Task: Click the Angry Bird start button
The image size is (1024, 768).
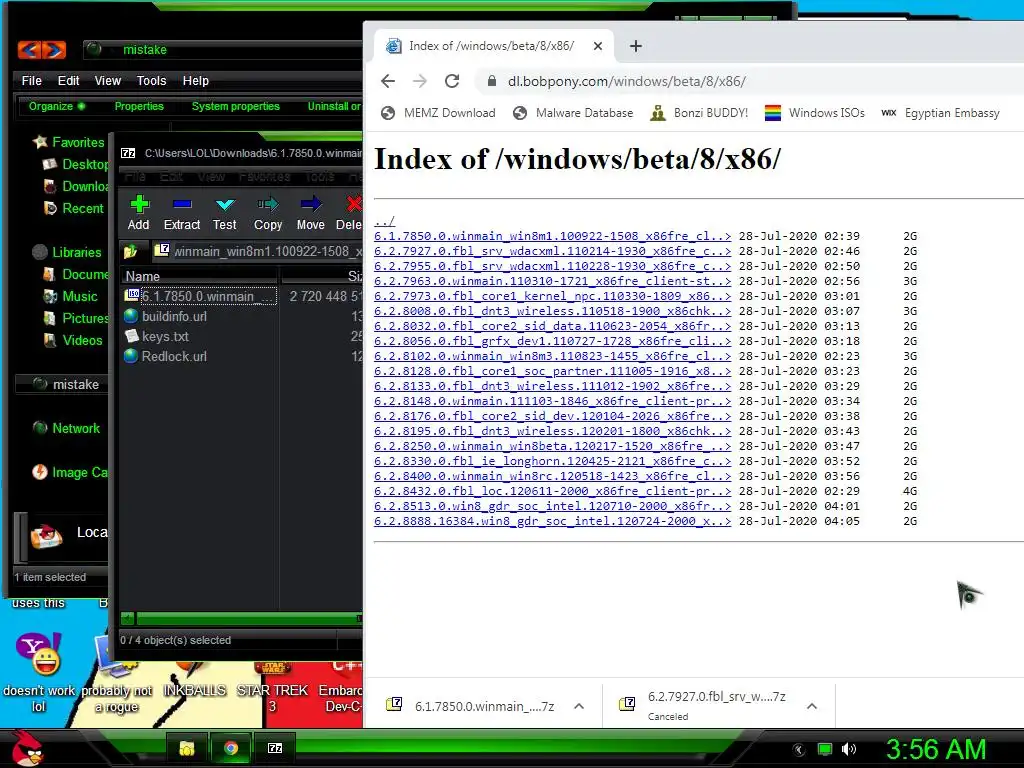Action: click(27, 748)
